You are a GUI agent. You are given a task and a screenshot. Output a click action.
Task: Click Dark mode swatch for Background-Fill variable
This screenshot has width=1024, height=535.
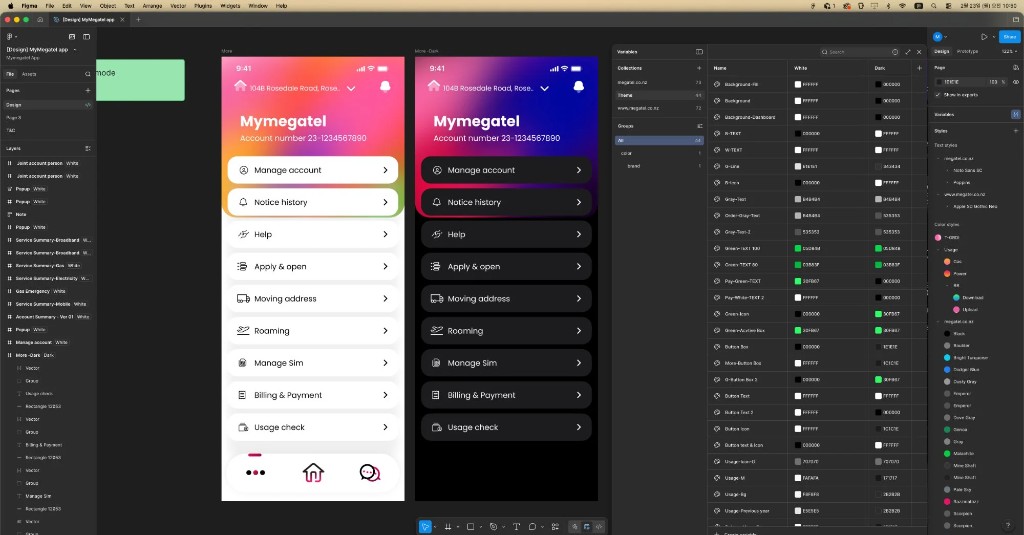click(878, 84)
